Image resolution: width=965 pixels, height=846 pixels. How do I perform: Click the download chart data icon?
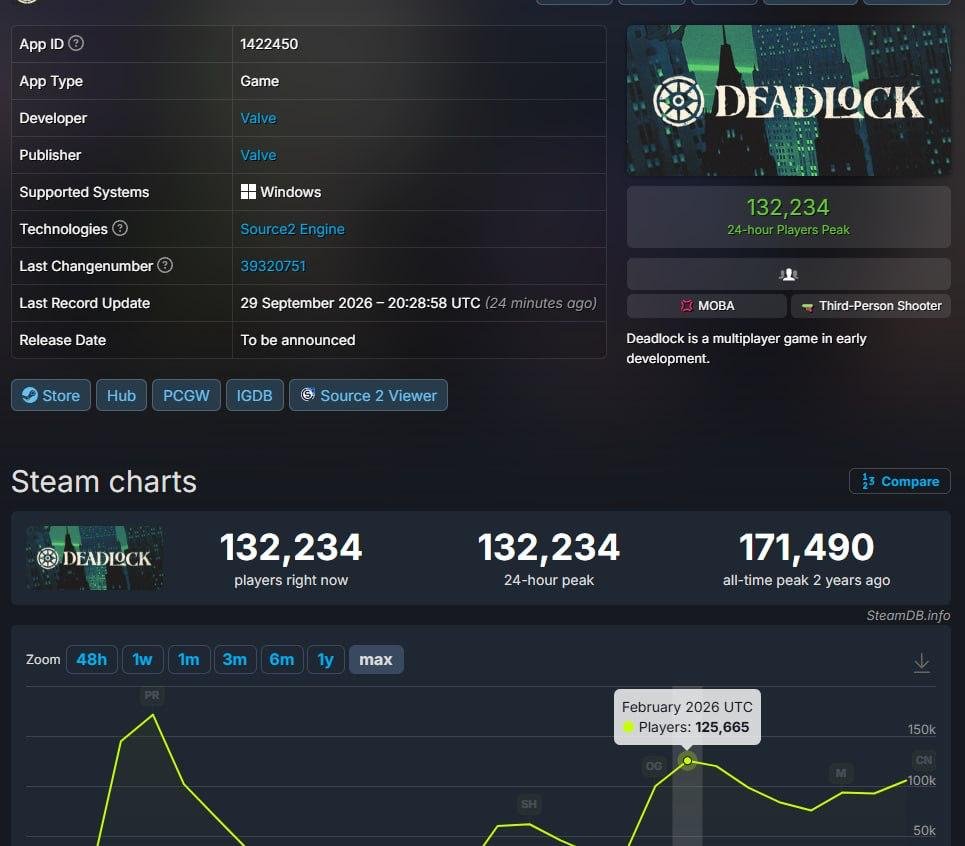tap(921, 663)
